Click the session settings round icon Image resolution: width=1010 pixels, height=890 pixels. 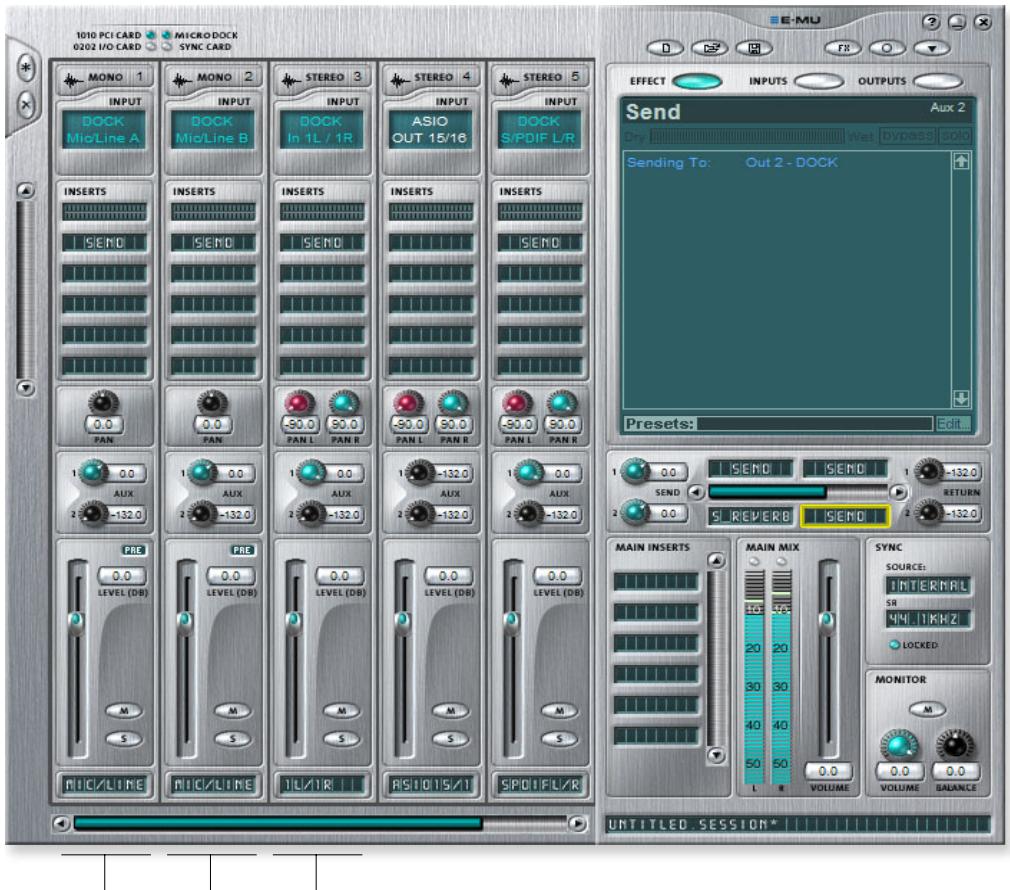point(887,48)
